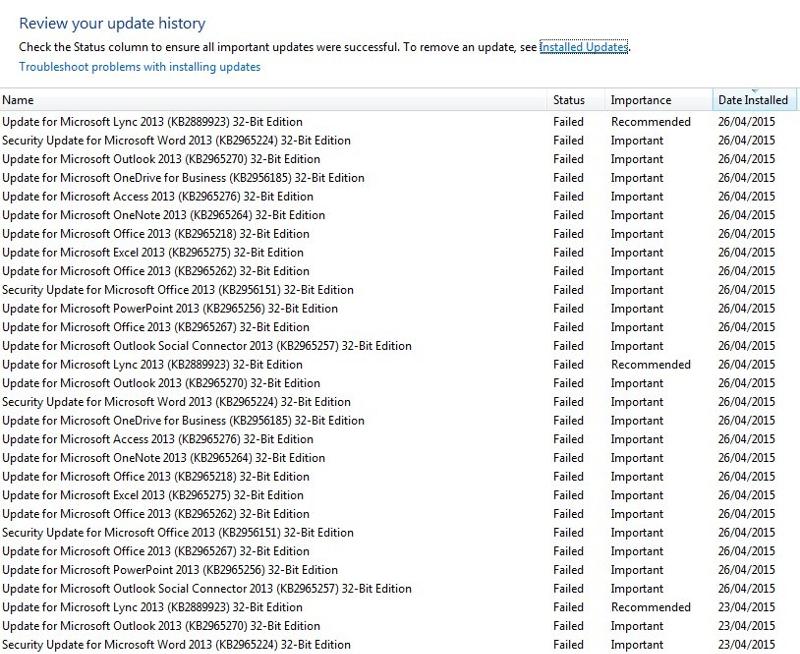Click the 23/04/2015 date in the Lync 2013 row
Viewport: 800px width, 654px height.
point(746,607)
